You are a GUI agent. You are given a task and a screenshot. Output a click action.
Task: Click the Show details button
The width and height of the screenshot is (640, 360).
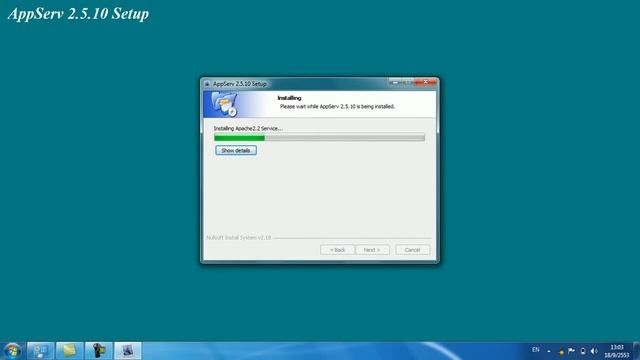[x=236, y=150]
